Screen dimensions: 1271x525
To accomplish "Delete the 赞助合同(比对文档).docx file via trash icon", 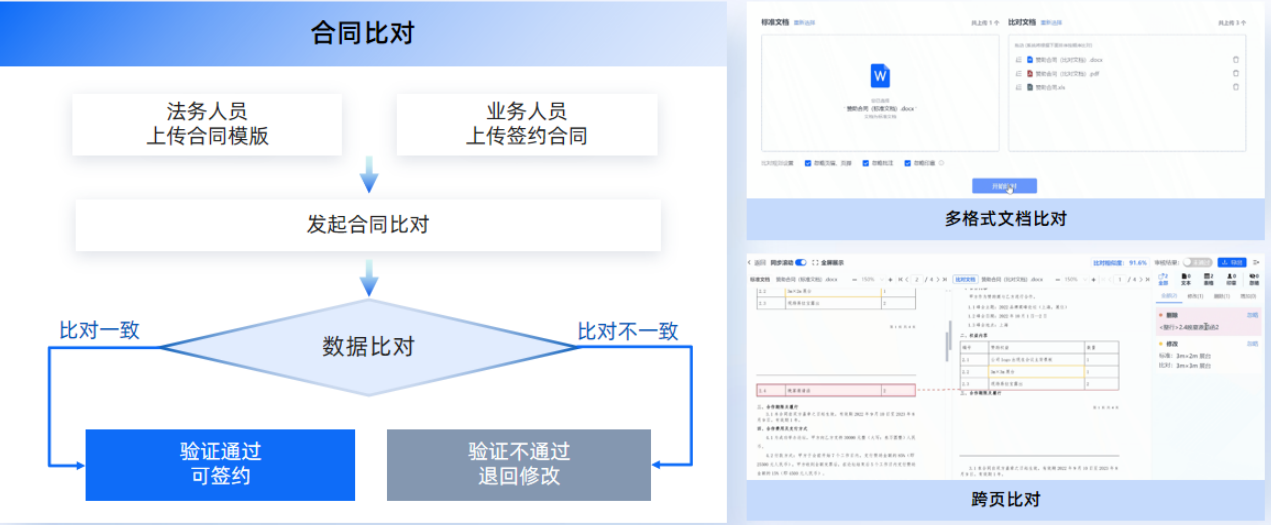I will 1236,60.
